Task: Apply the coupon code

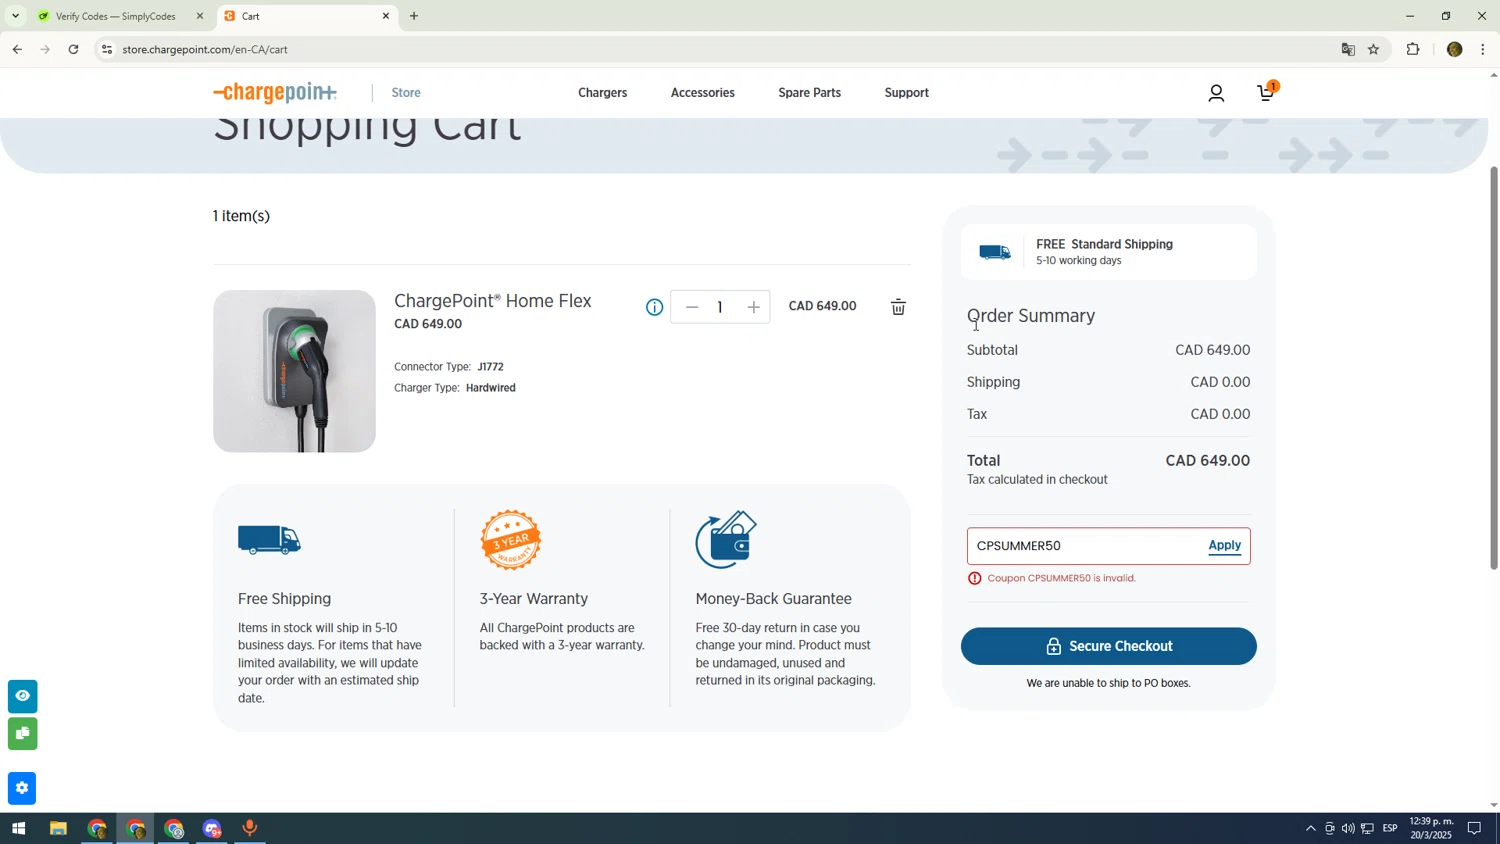Action: click(1225, 545)
